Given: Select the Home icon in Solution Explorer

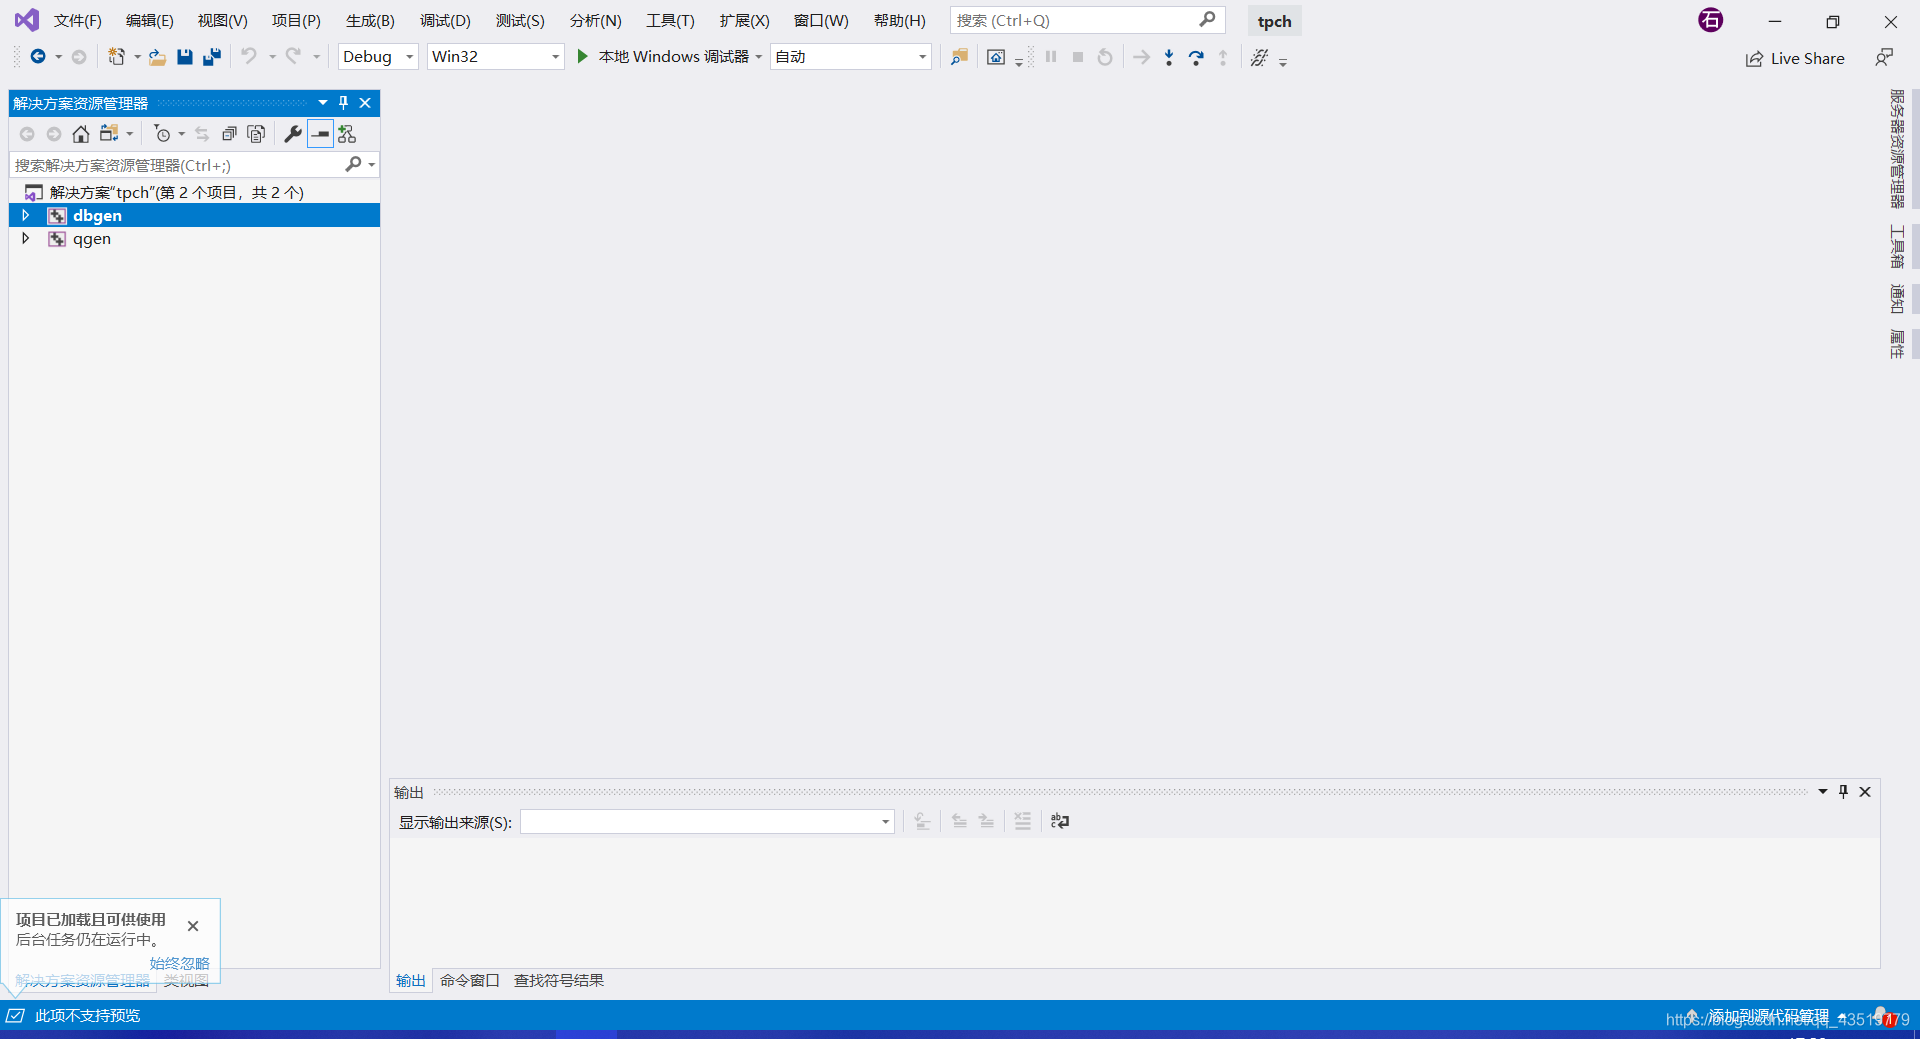Looking at the screenshot, I should (80, 133).
